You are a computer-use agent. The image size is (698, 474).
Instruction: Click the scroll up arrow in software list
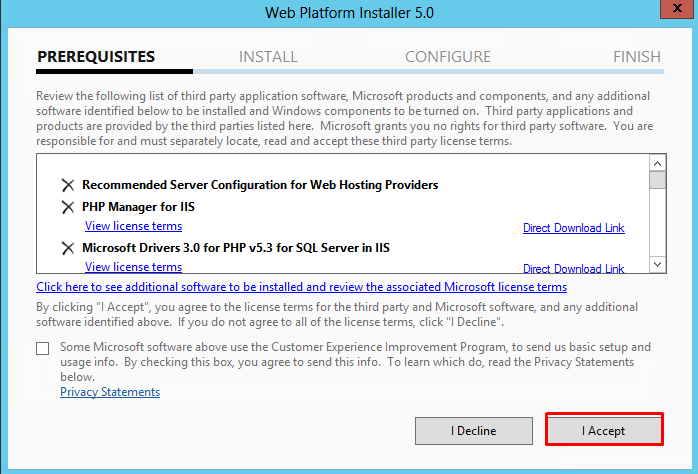tap(657, 163)
